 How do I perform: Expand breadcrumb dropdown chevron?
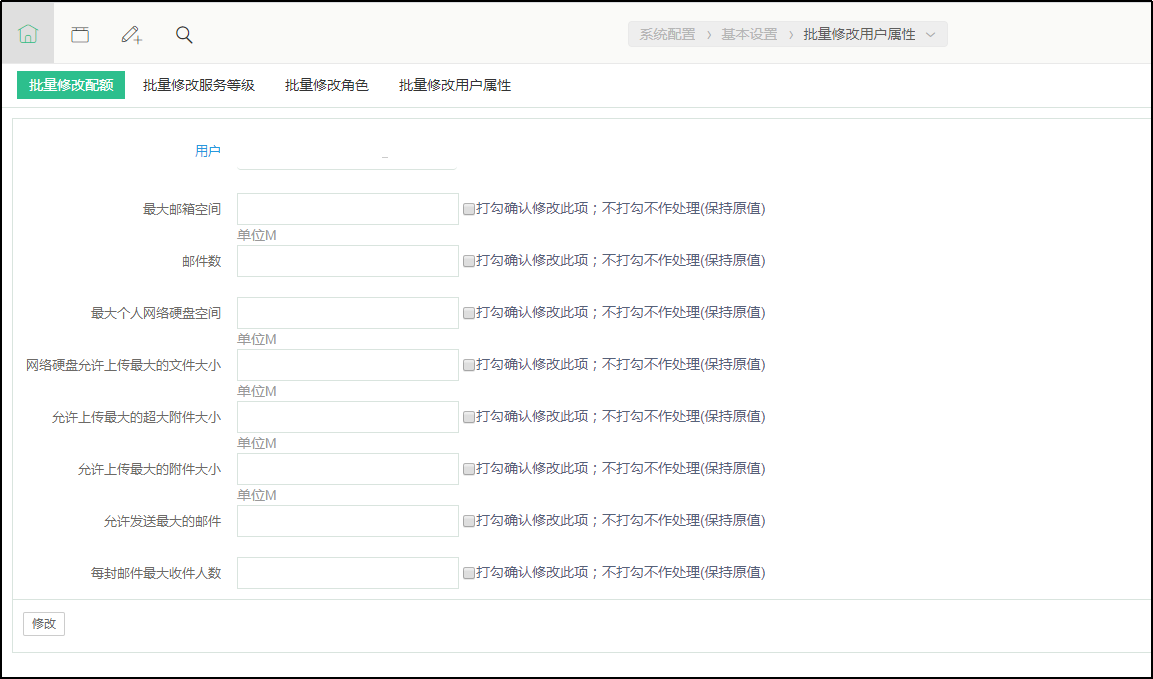(931, 35)
